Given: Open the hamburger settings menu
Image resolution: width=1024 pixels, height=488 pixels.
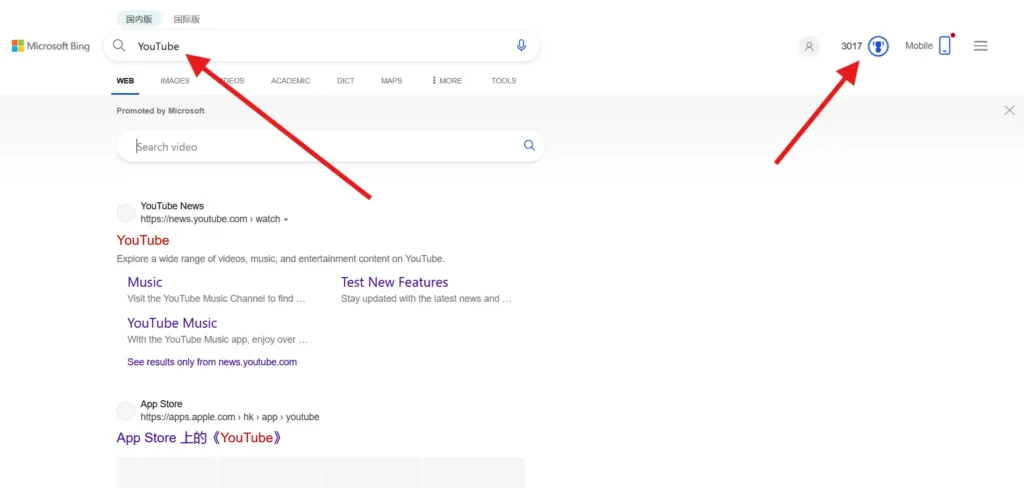Looking at the screenshot, I should pyautogui.click(x=980, y=46).
